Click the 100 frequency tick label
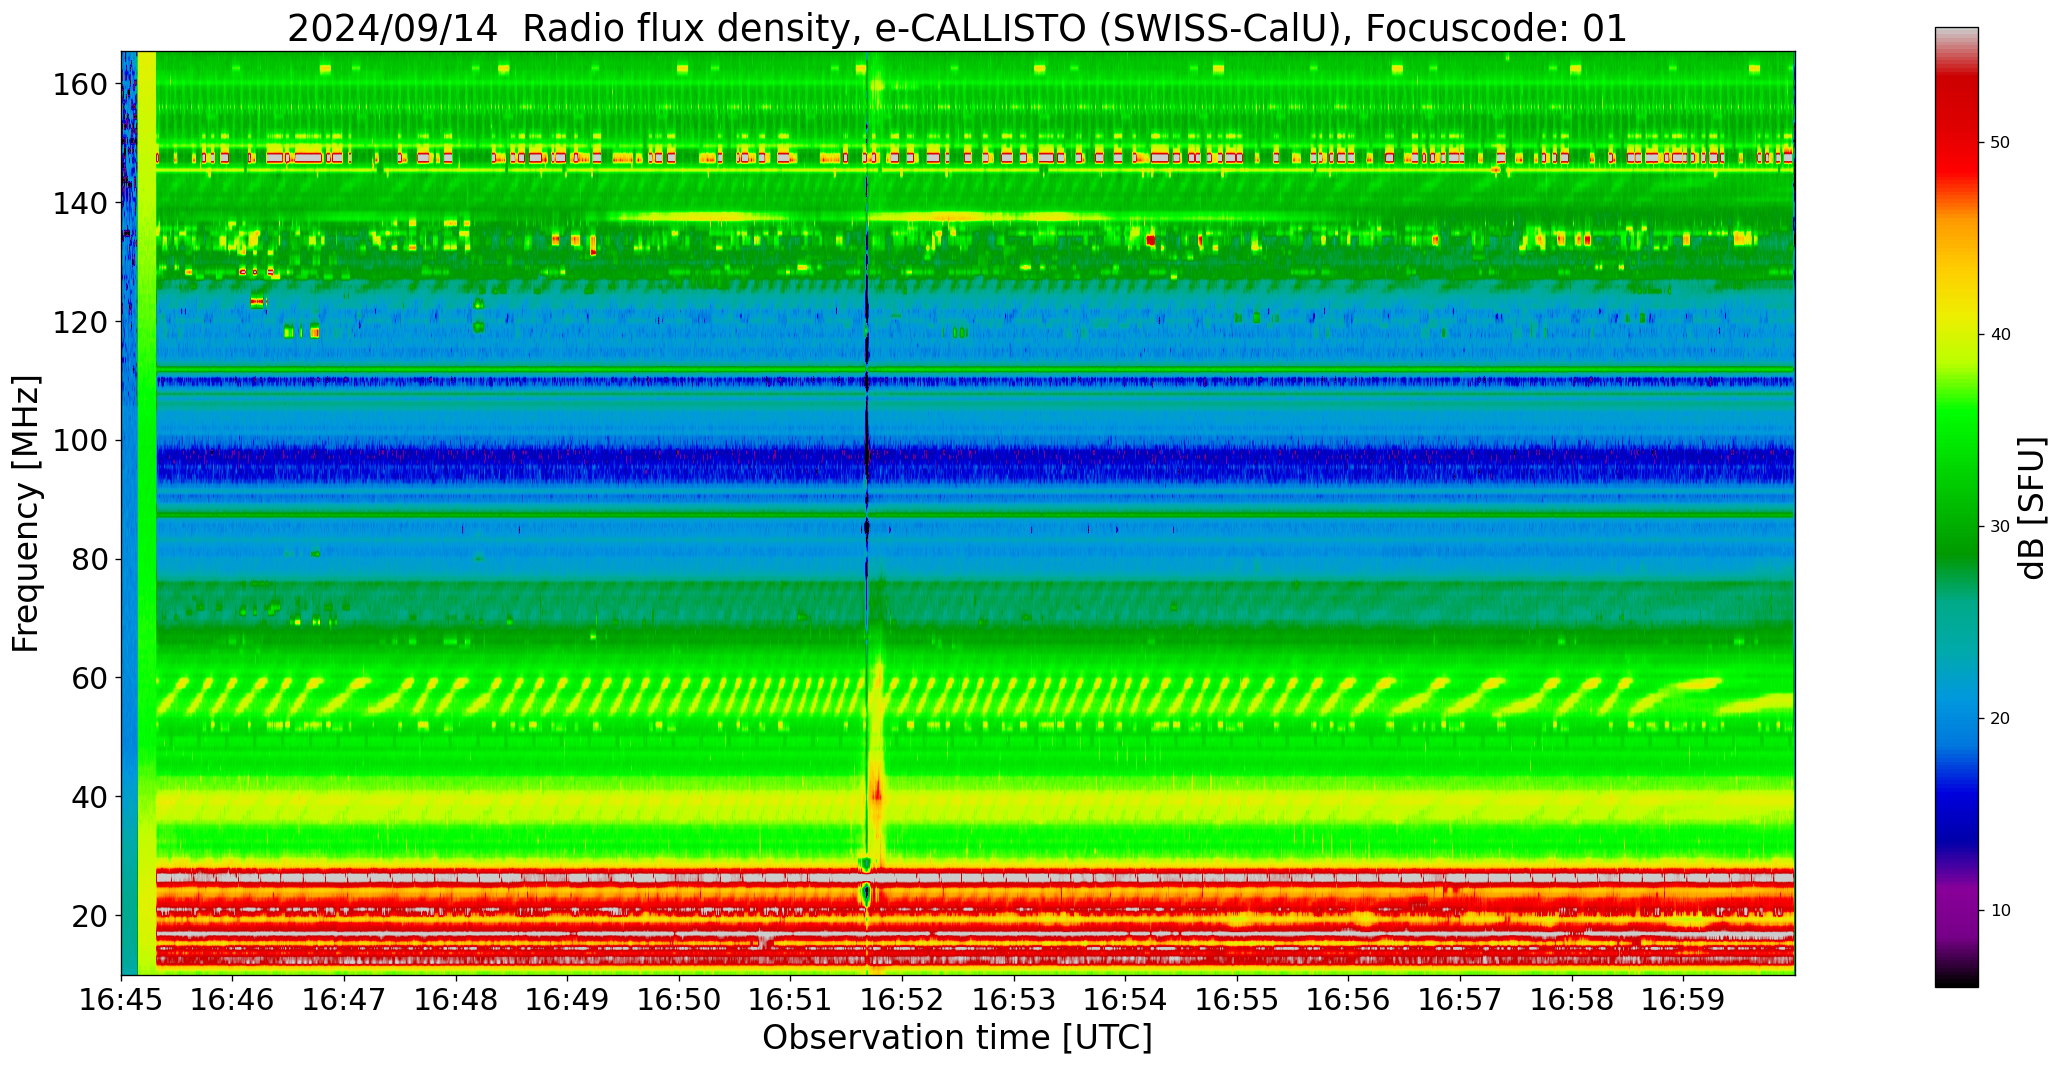Image resolution: width=2062 pixels, height=1067 pixels. (79, 441)
